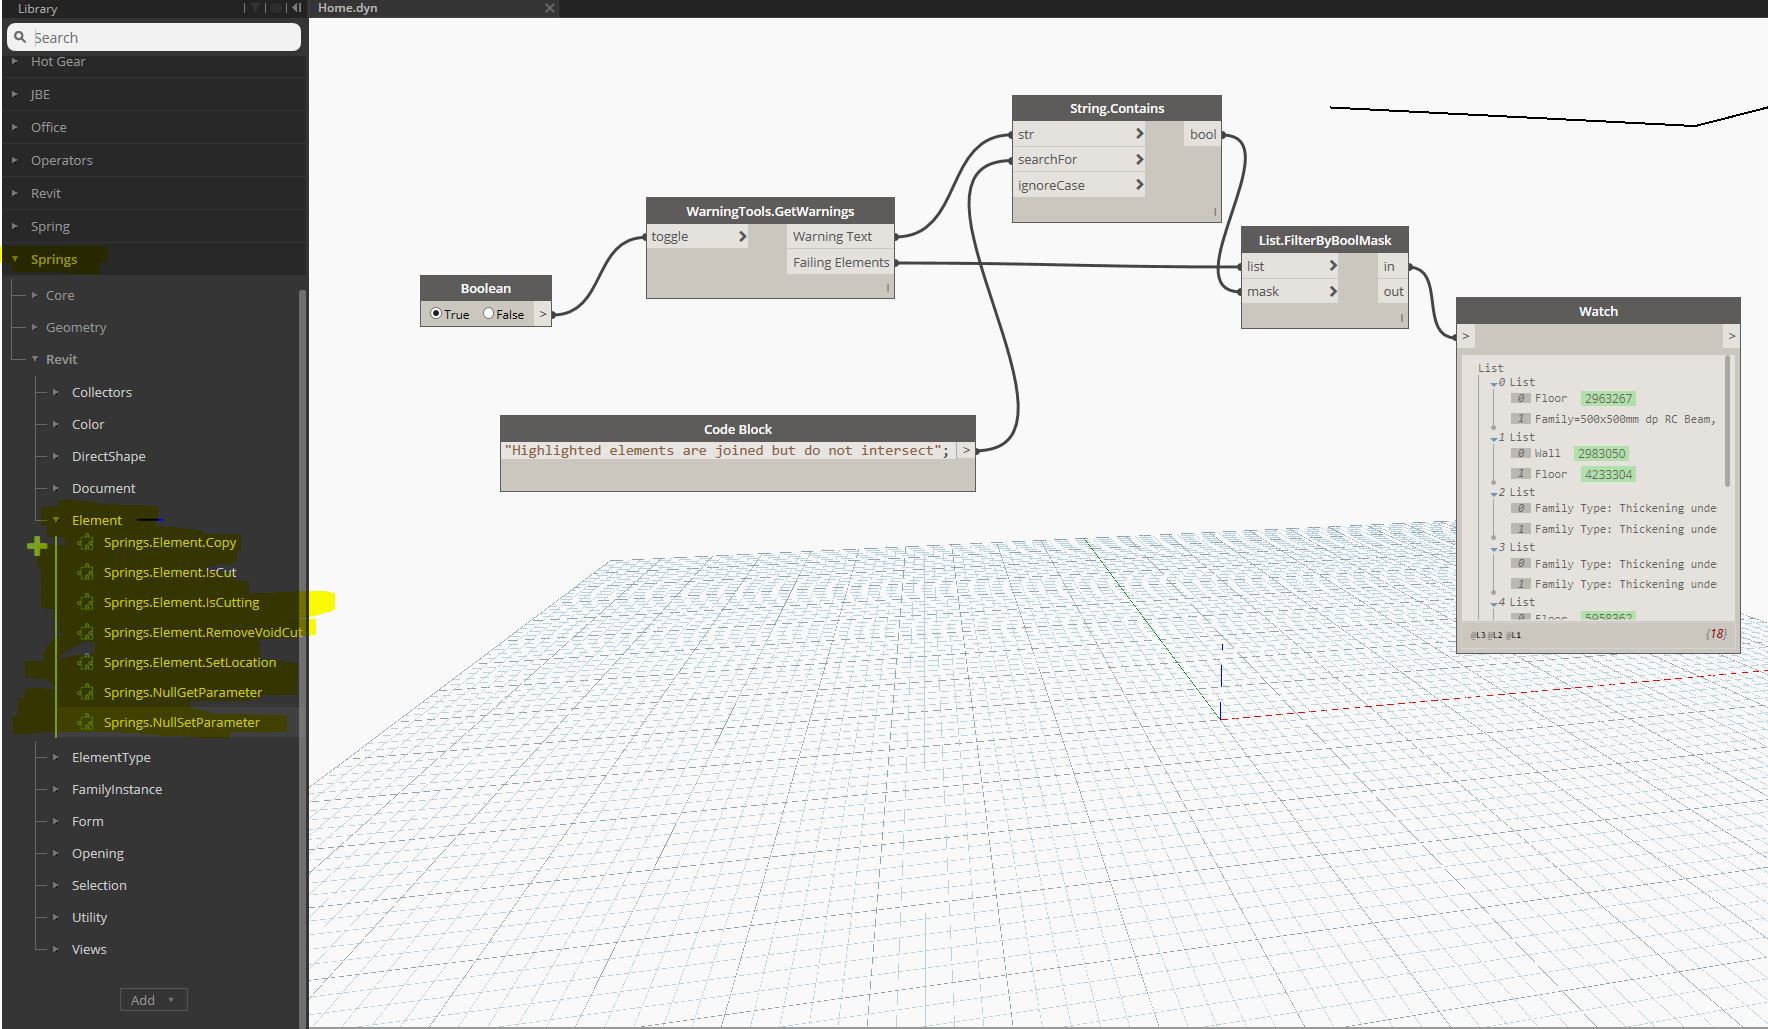Expand the JBE library category

[15, 94]
